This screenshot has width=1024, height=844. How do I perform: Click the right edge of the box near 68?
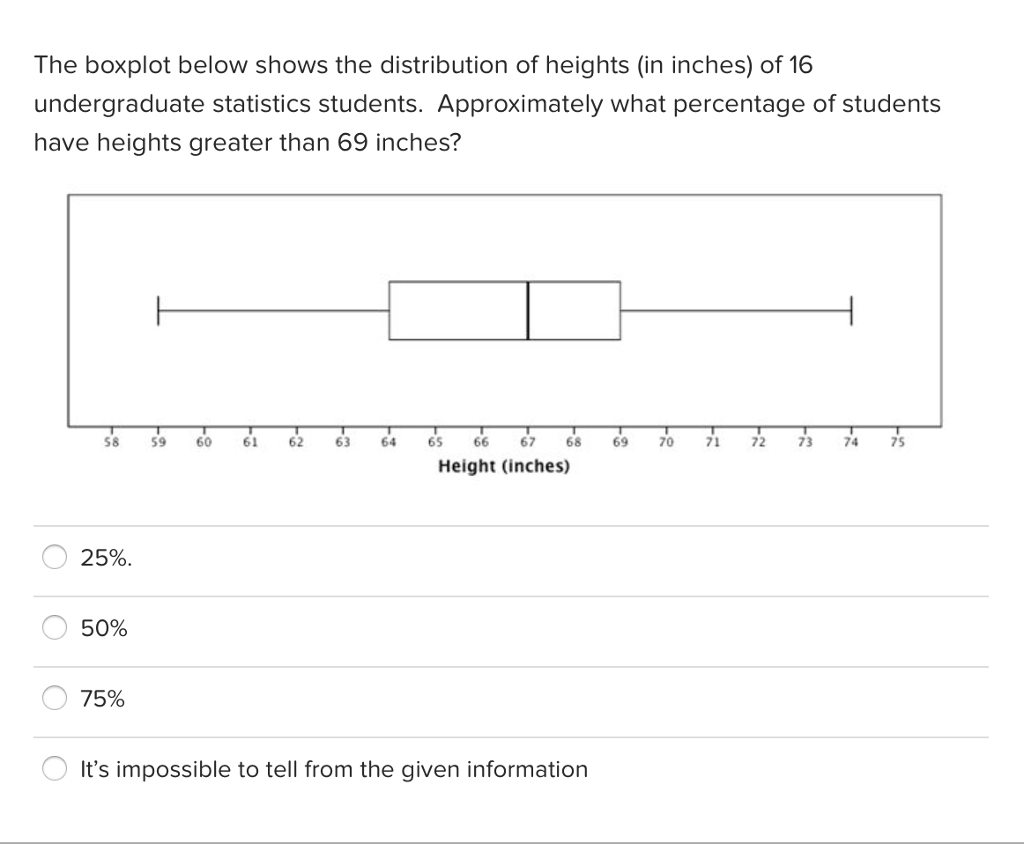pyautogui.click(x=620, y=312)
